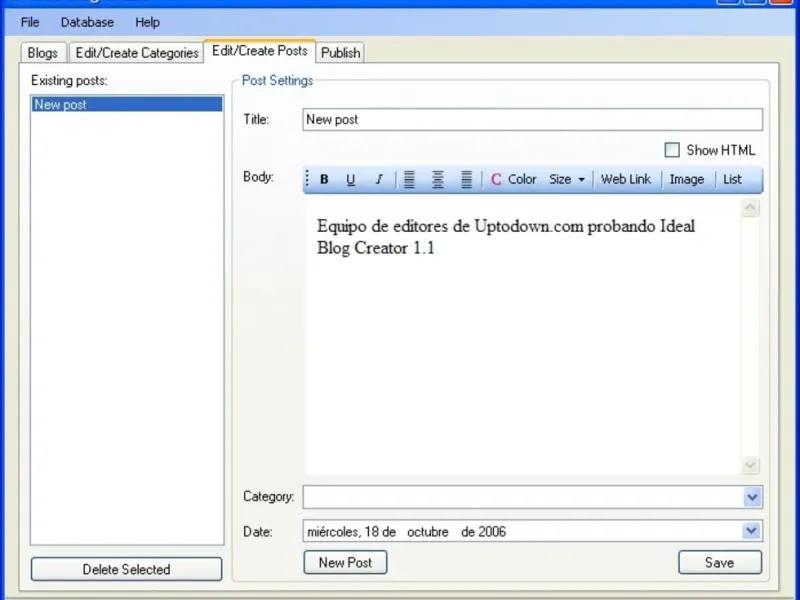Open the Database menu
The height and width of the screenshot is (600, 800).
pos(87,22)
